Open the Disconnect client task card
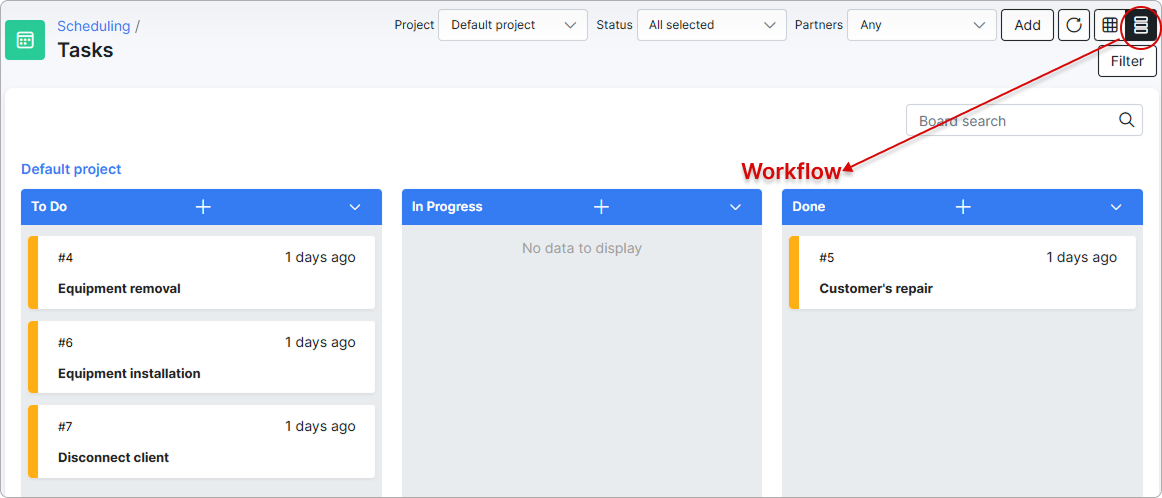1162x498 pixels. [202, 441]
